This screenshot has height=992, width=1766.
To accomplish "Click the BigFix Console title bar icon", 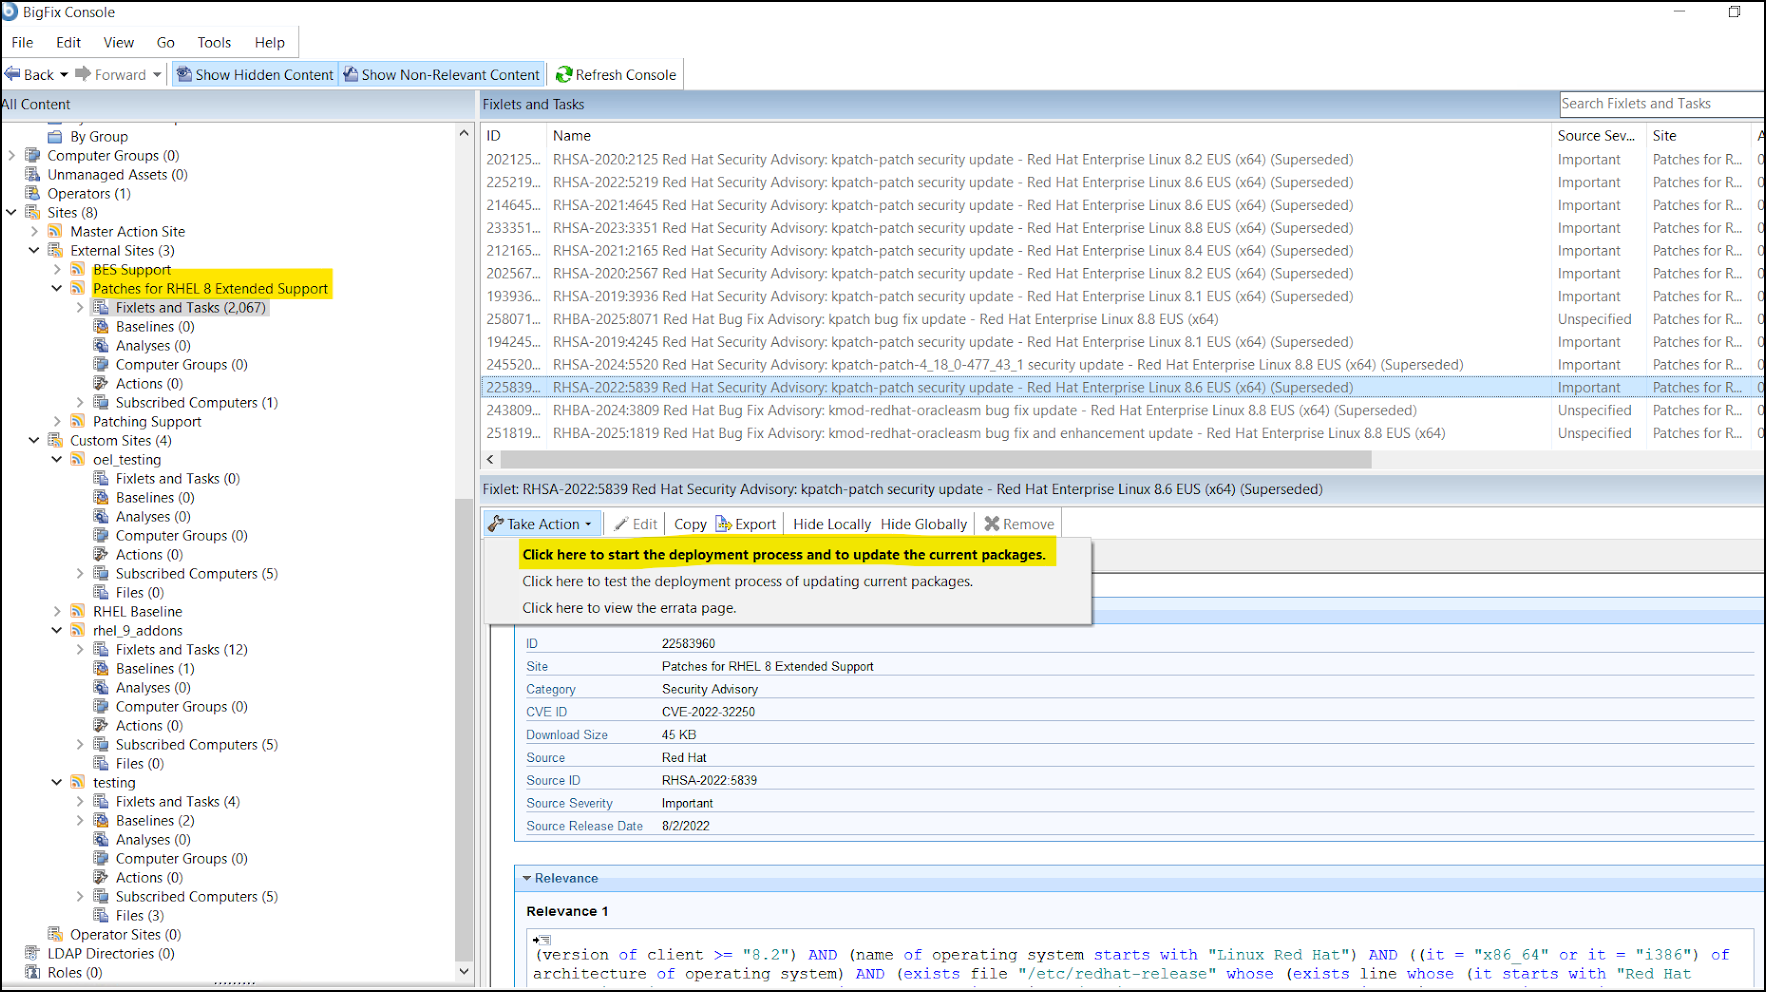I will pyautogui.click(x=9, y=11).
